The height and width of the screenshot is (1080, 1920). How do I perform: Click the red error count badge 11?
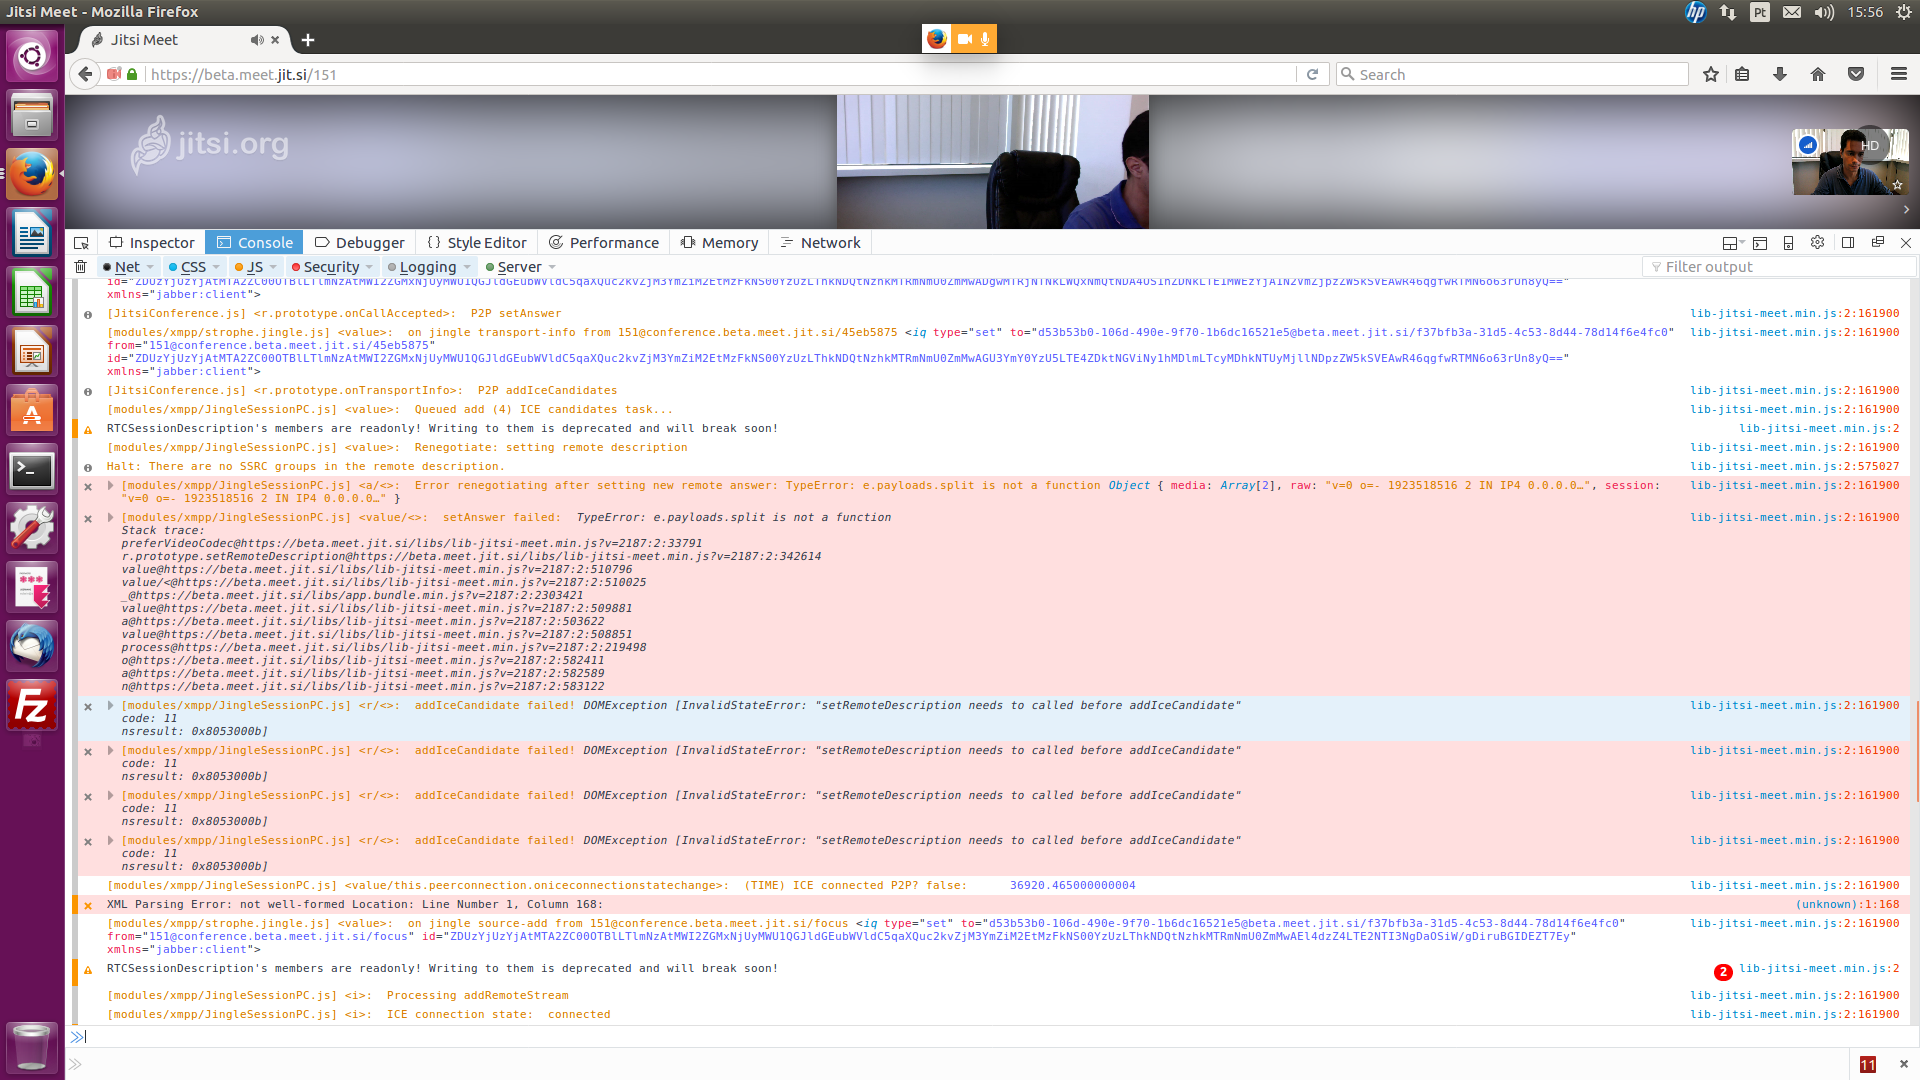(1867, 1065)
